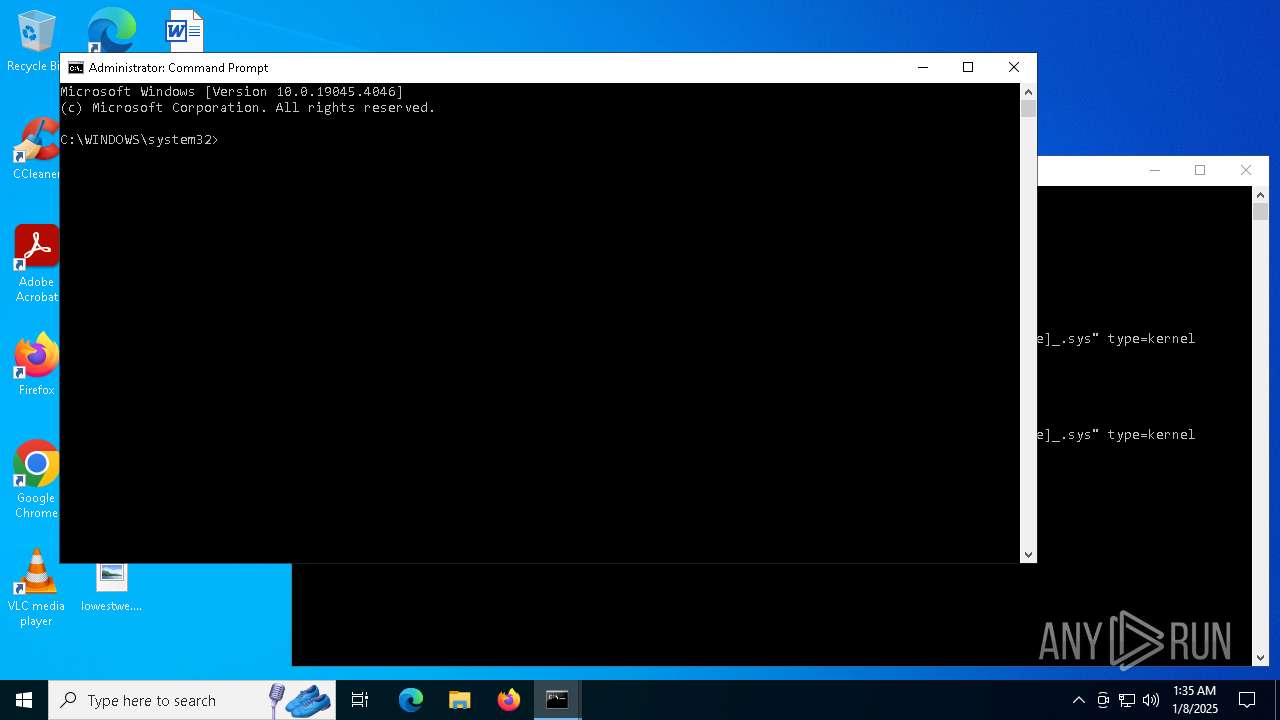Image resolution: width=1280 pixels, height=720 pixels.
Task: Click the Microsoft Corporation copyright line
Action: coord(248,108)
